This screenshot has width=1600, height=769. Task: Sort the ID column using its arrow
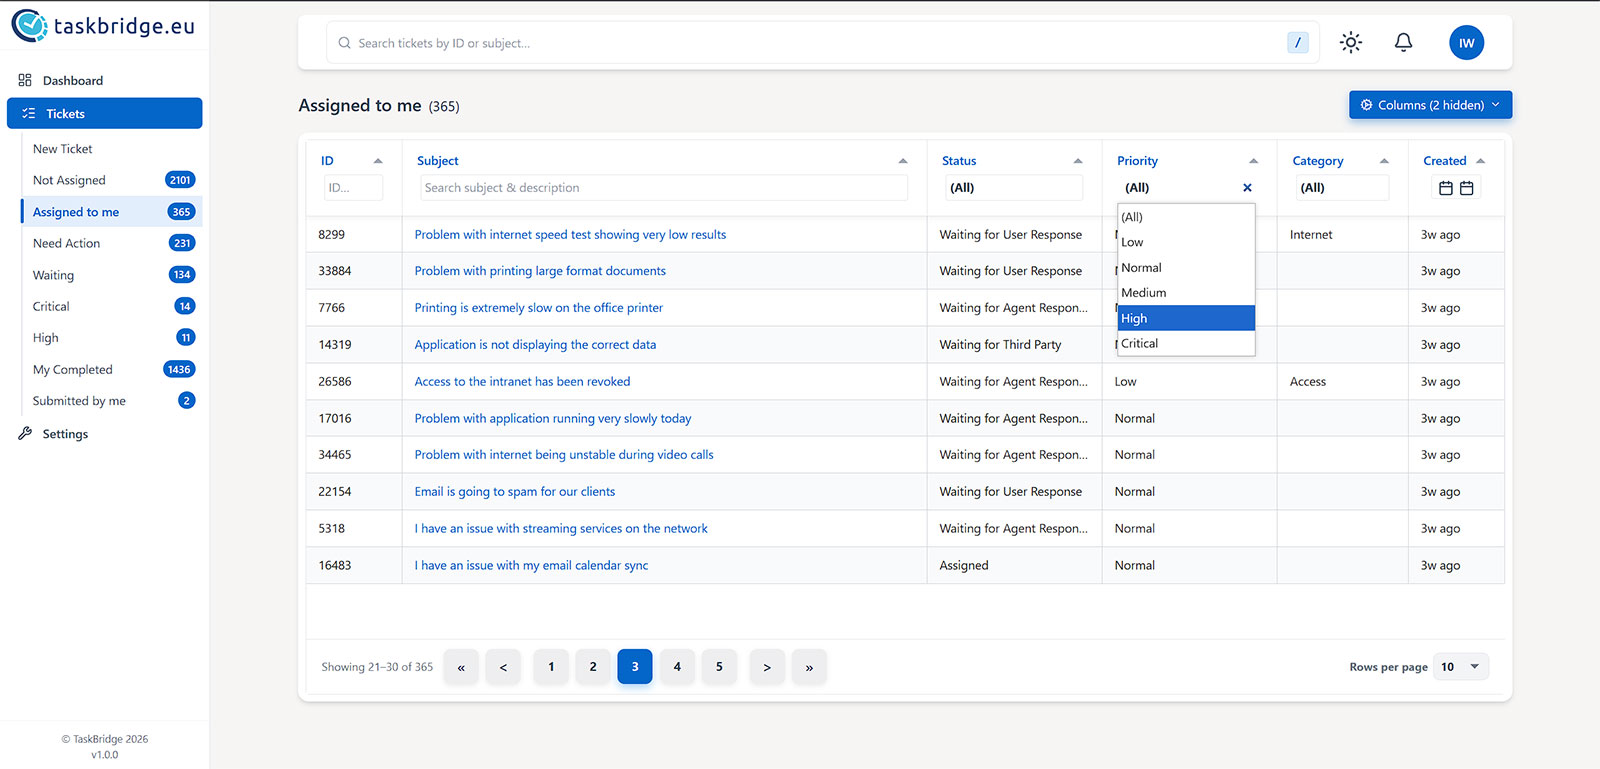click(x=378, y=161)
